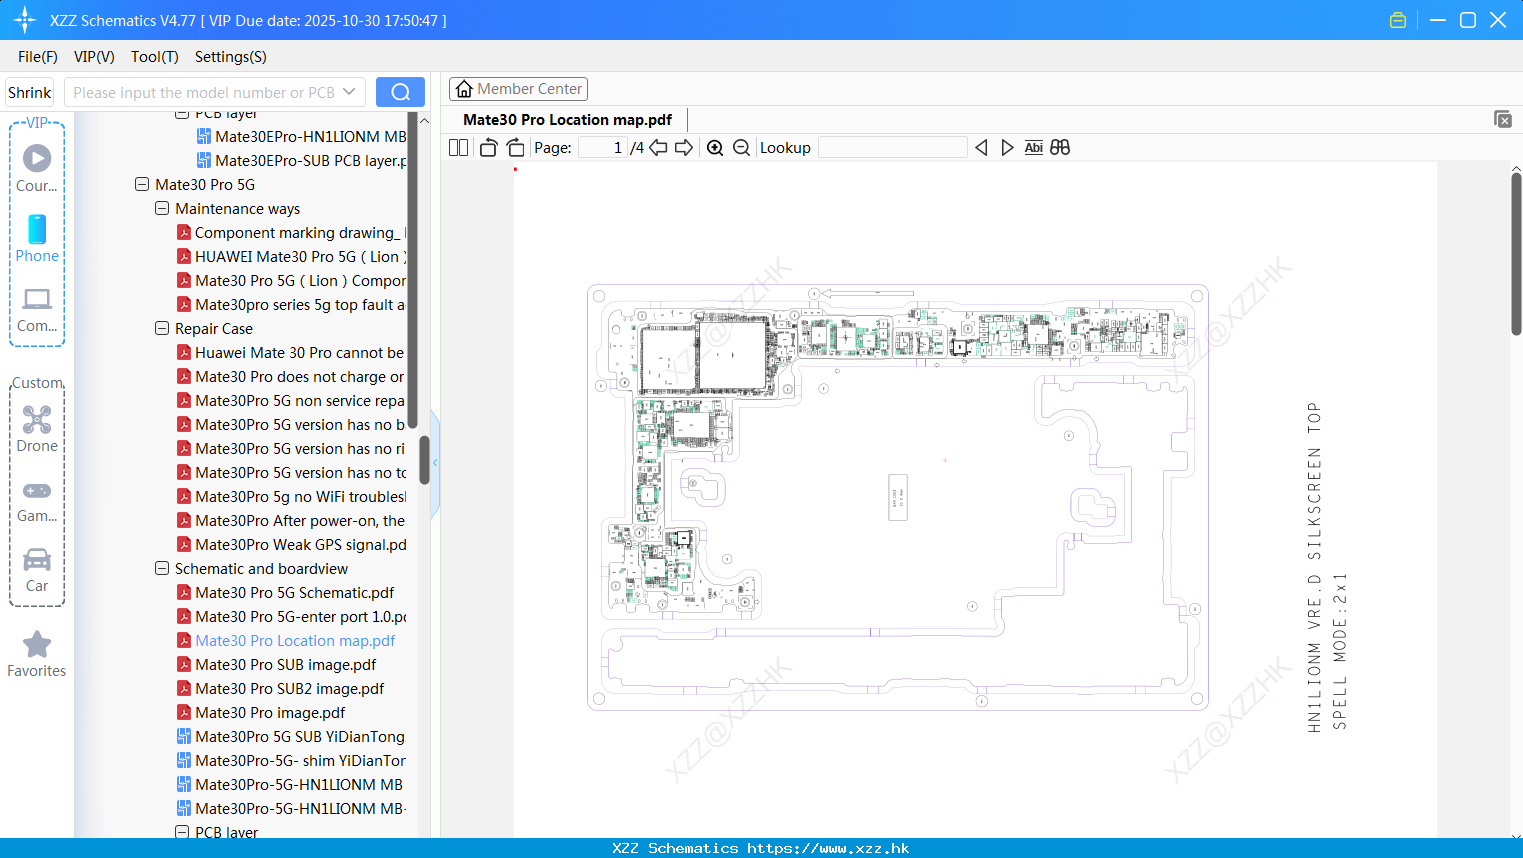Open Mate30Pro 5G SUB YiDianTong file
The width and height of the screenshot is (1523, 858).
[x=291, y=736]
